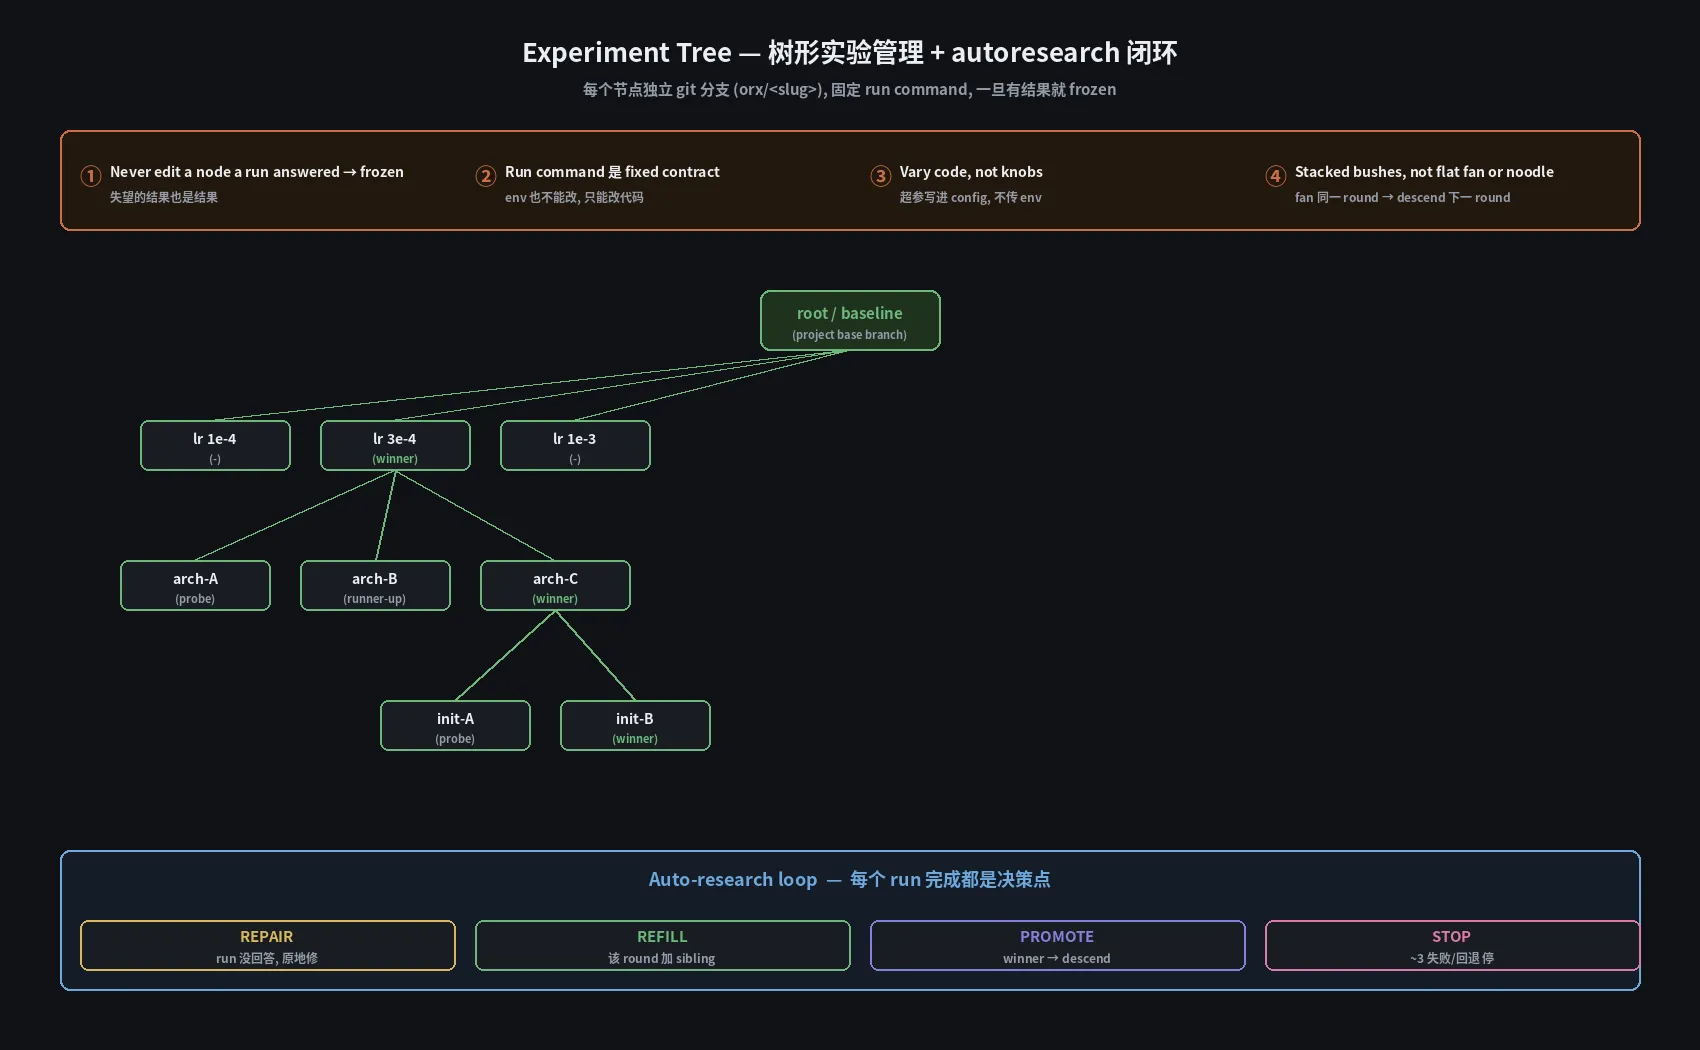
Task: Click 'fan 同一 round → descend 下一 round' caption
Action: (x=1402, y=198)
